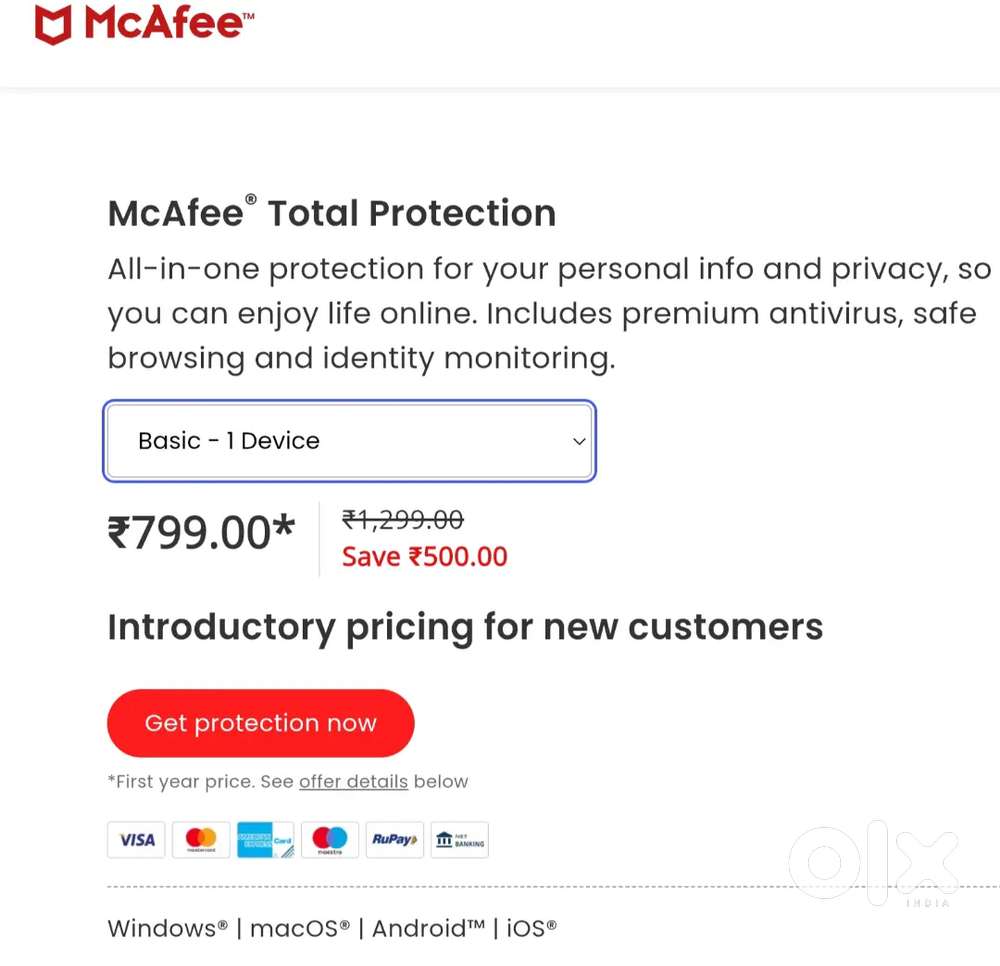Click the Save ₹500.00 text
Image resolution: width=1000 pixels, height=966 pixels.
pyautogui.click(x=423, y=556)
